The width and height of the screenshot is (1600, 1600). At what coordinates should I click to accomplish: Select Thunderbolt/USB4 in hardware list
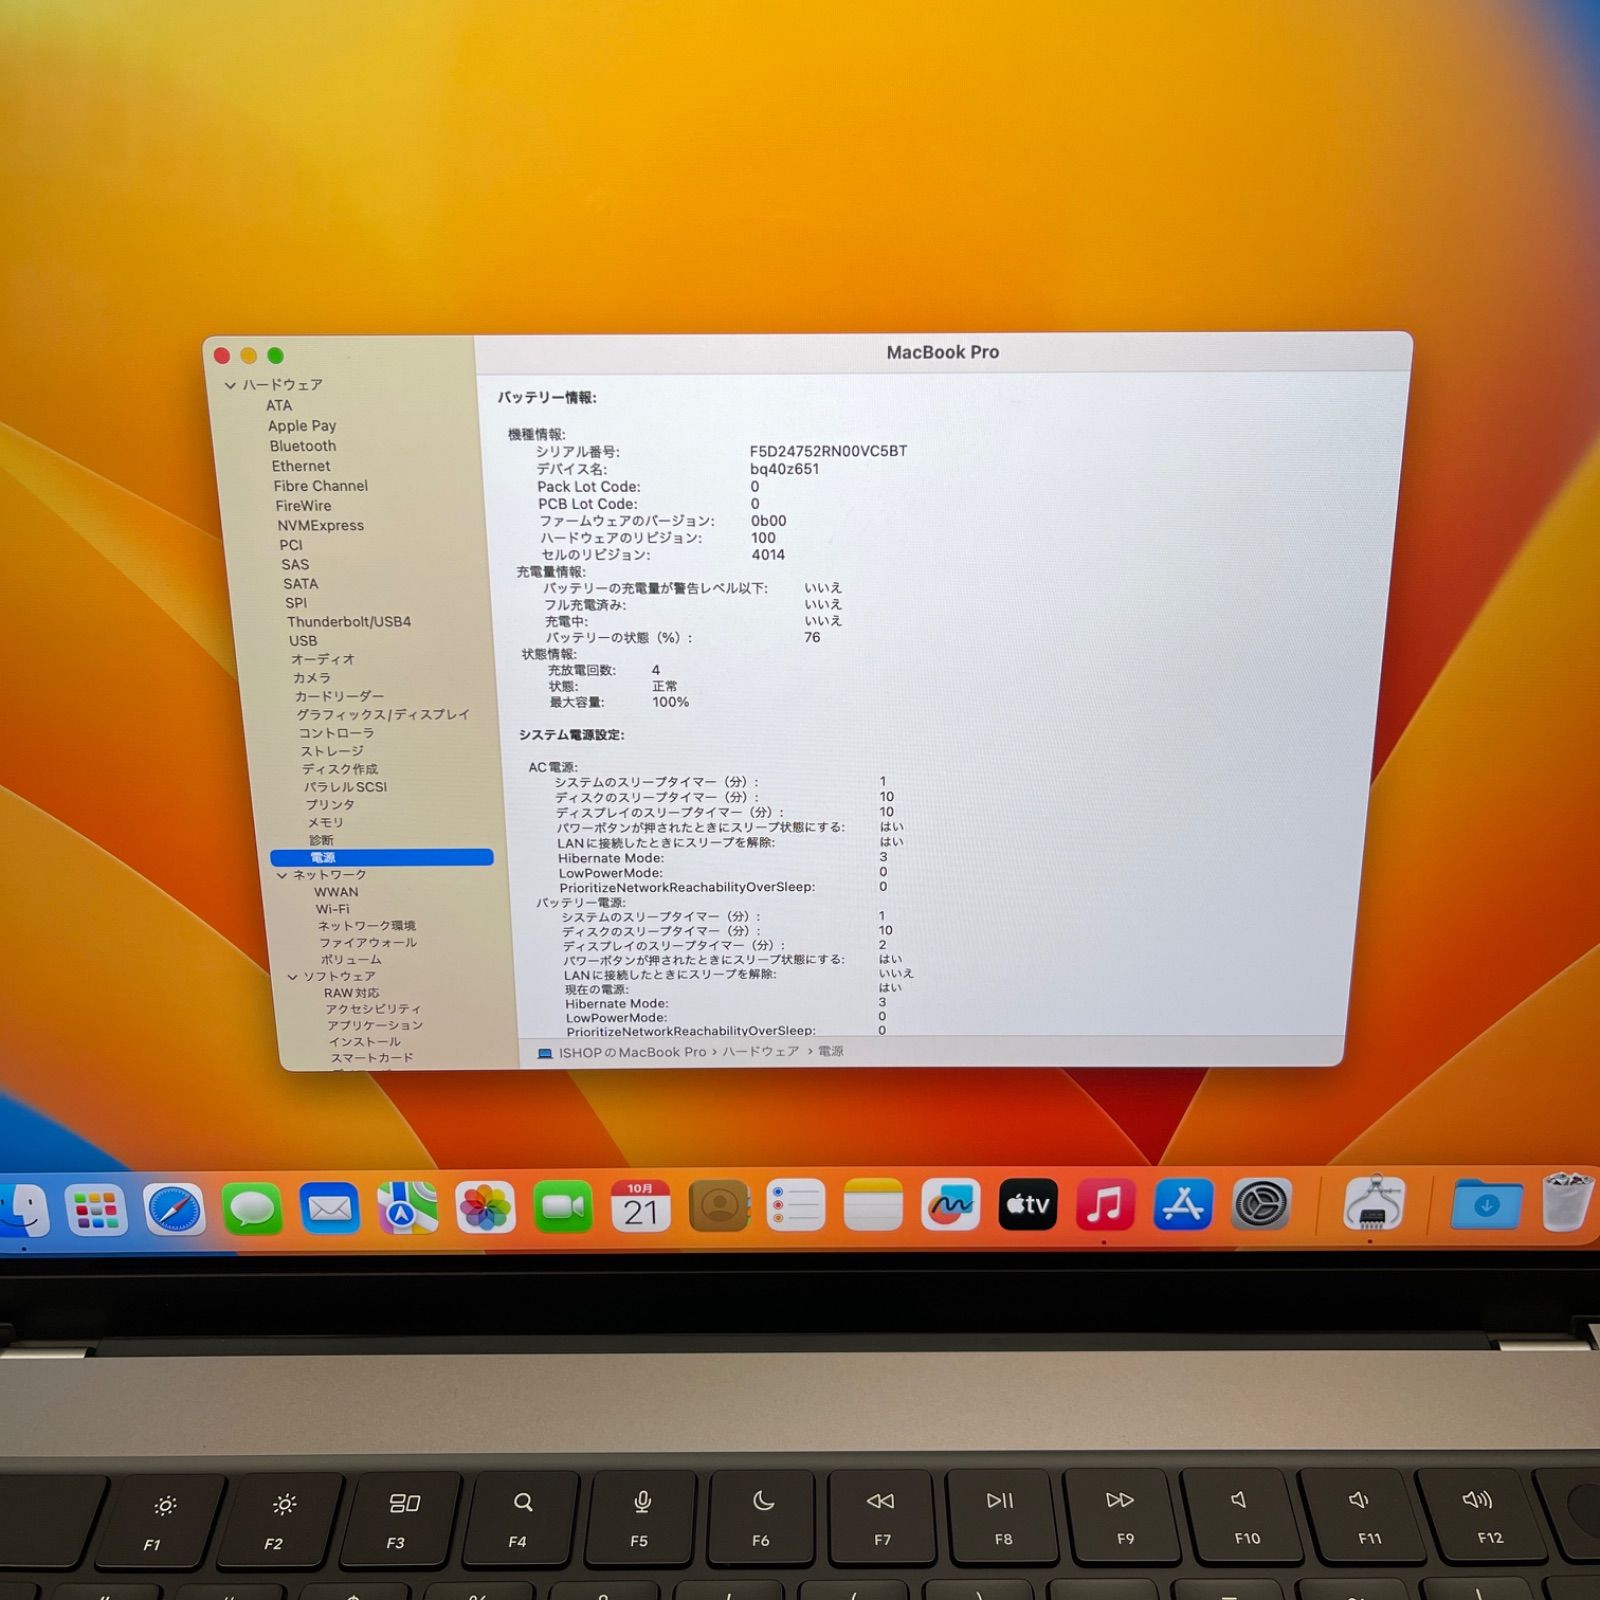(x=348, y=622)
